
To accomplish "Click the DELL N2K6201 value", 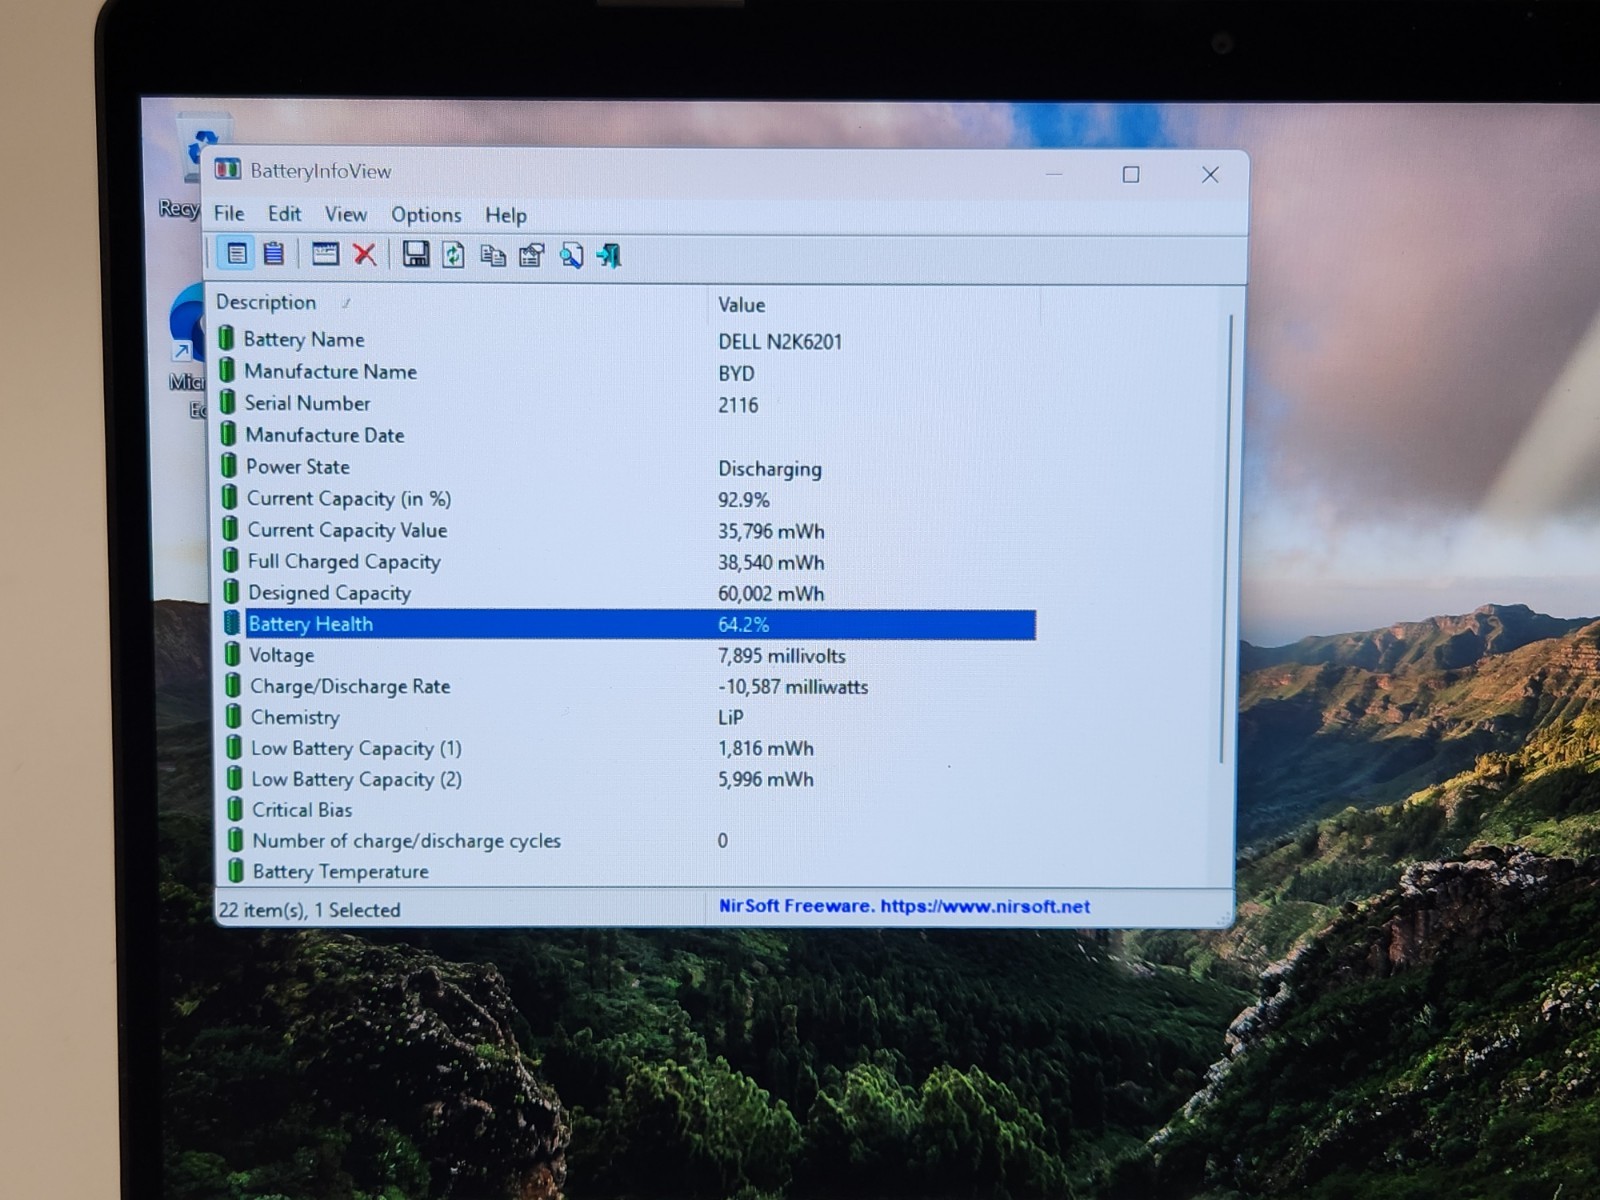I will point(780,341).
